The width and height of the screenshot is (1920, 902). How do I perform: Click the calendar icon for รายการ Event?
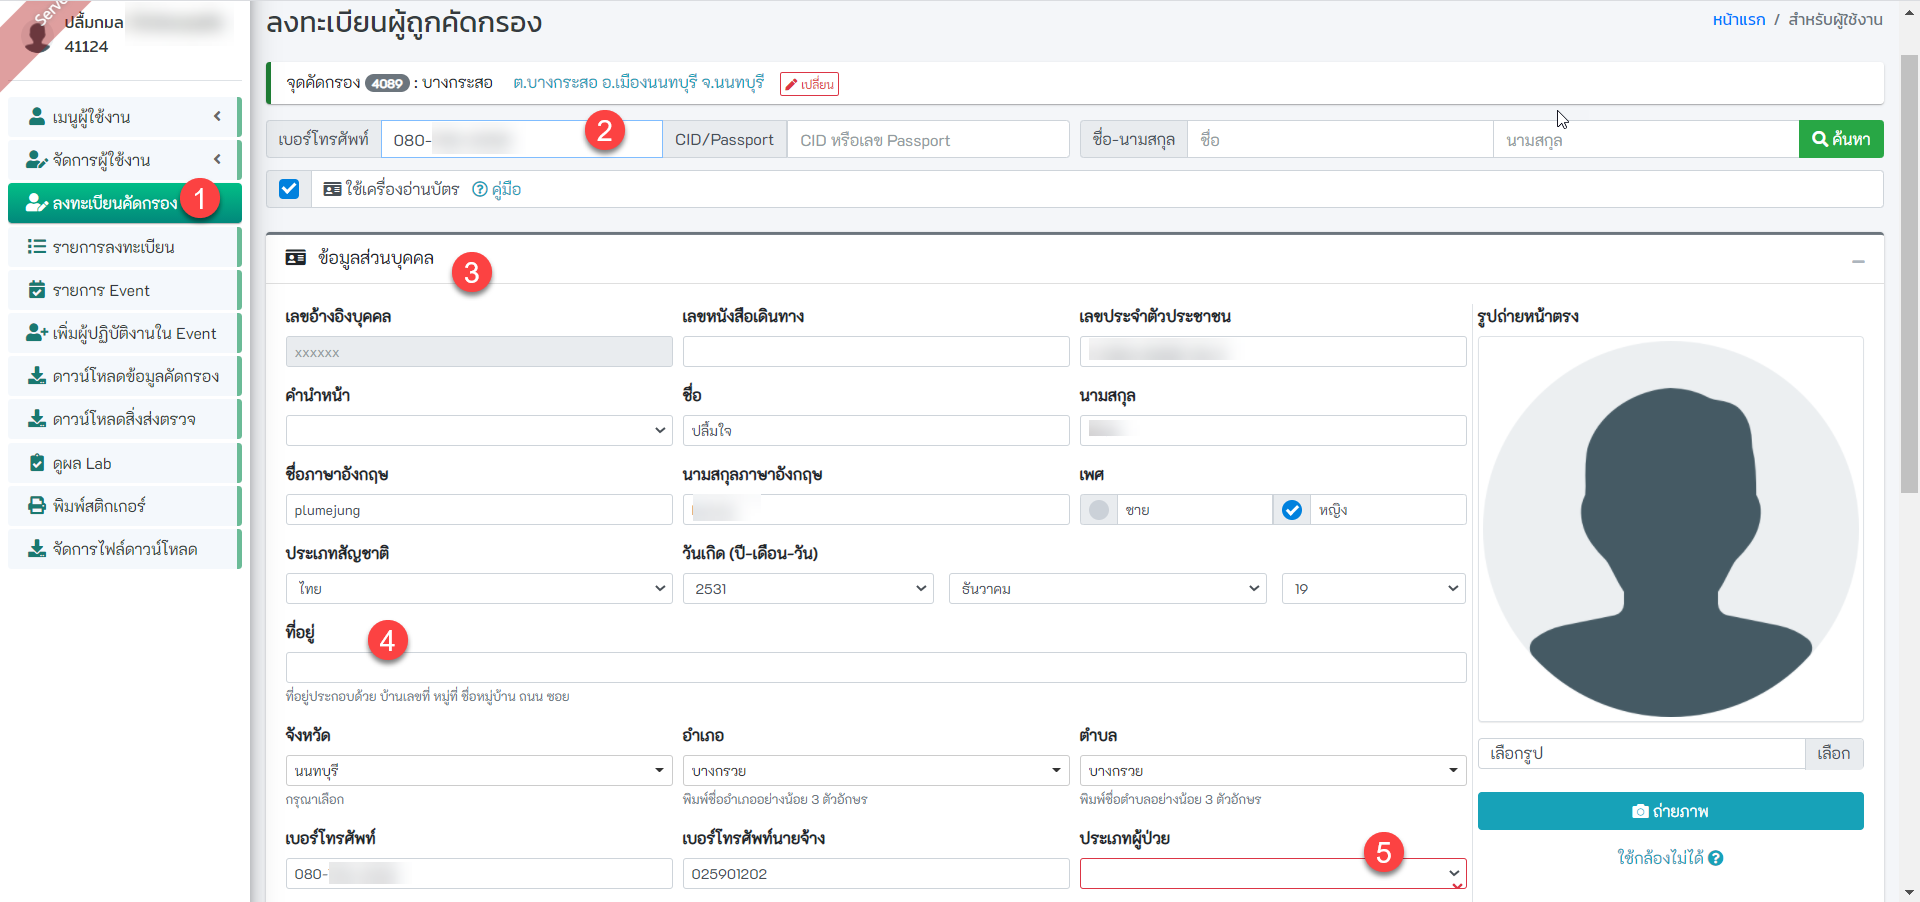[37, 290]
